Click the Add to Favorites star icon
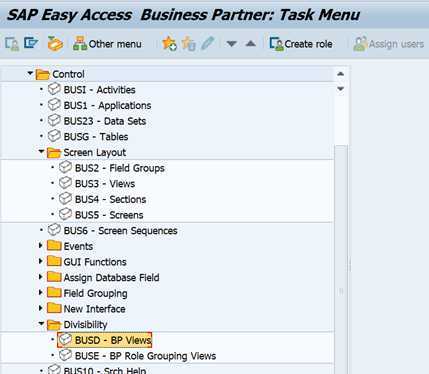The width and height of the screenshot is (429, 374). (x=169, y=43)
